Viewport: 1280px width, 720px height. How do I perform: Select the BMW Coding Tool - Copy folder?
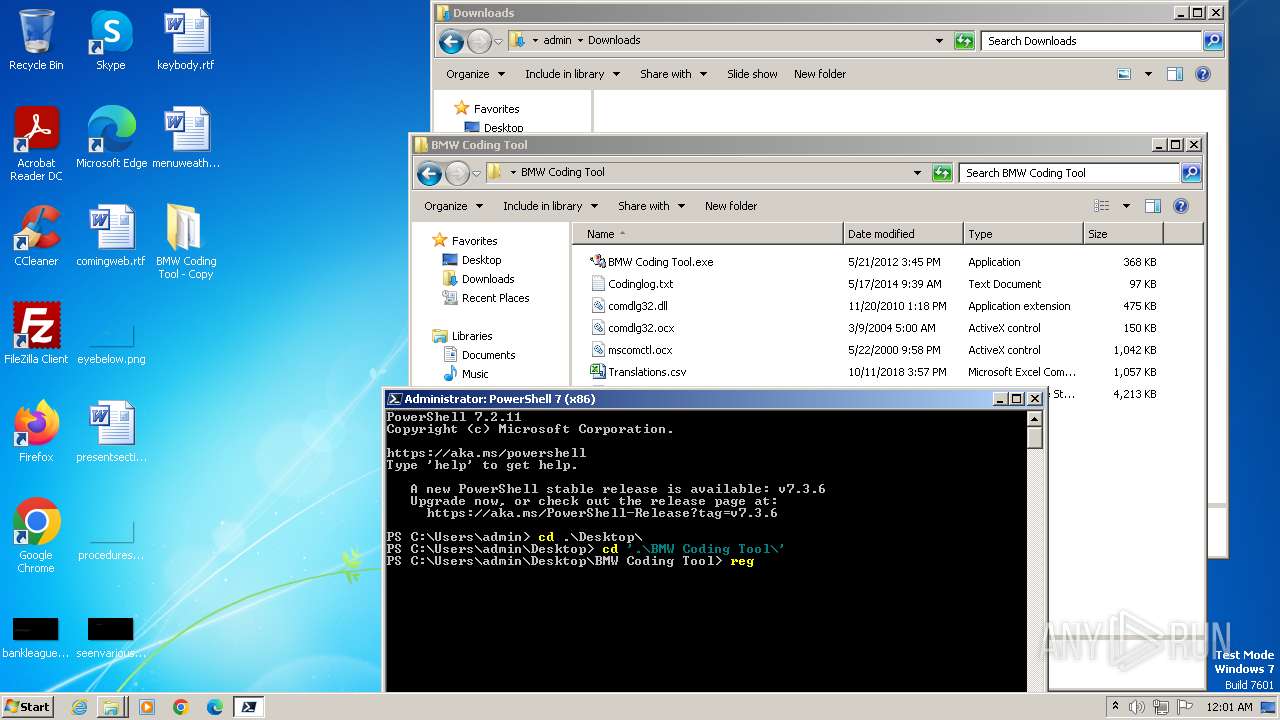tap(186, 242)
